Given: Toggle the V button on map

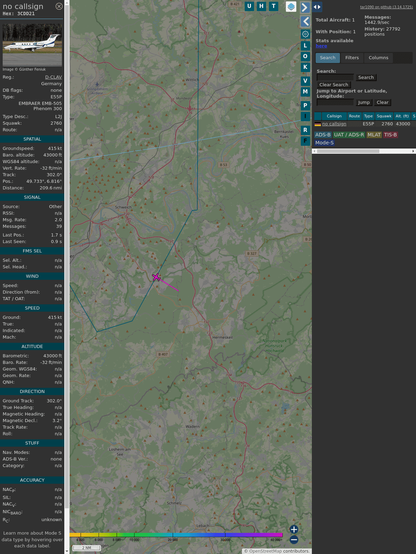Looking at the screenshot, I should coord(305,81).
